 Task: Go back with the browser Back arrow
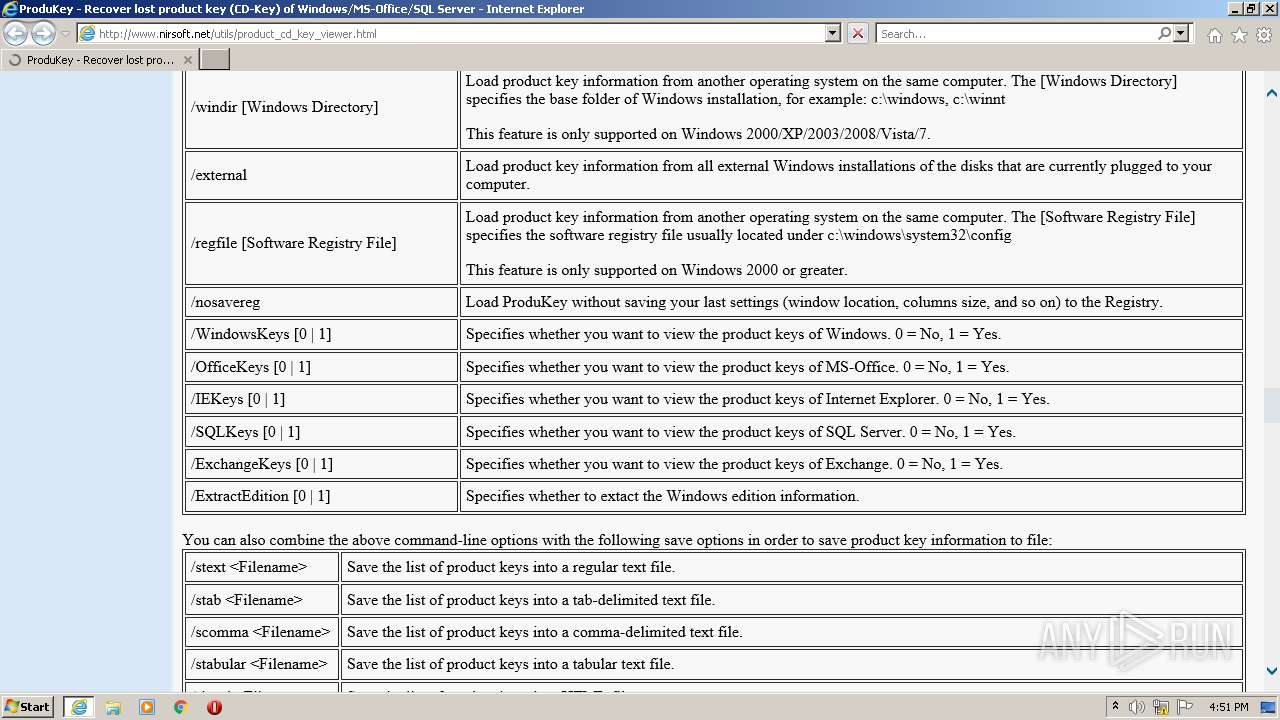pyautogui.click(x=15, y=33)
